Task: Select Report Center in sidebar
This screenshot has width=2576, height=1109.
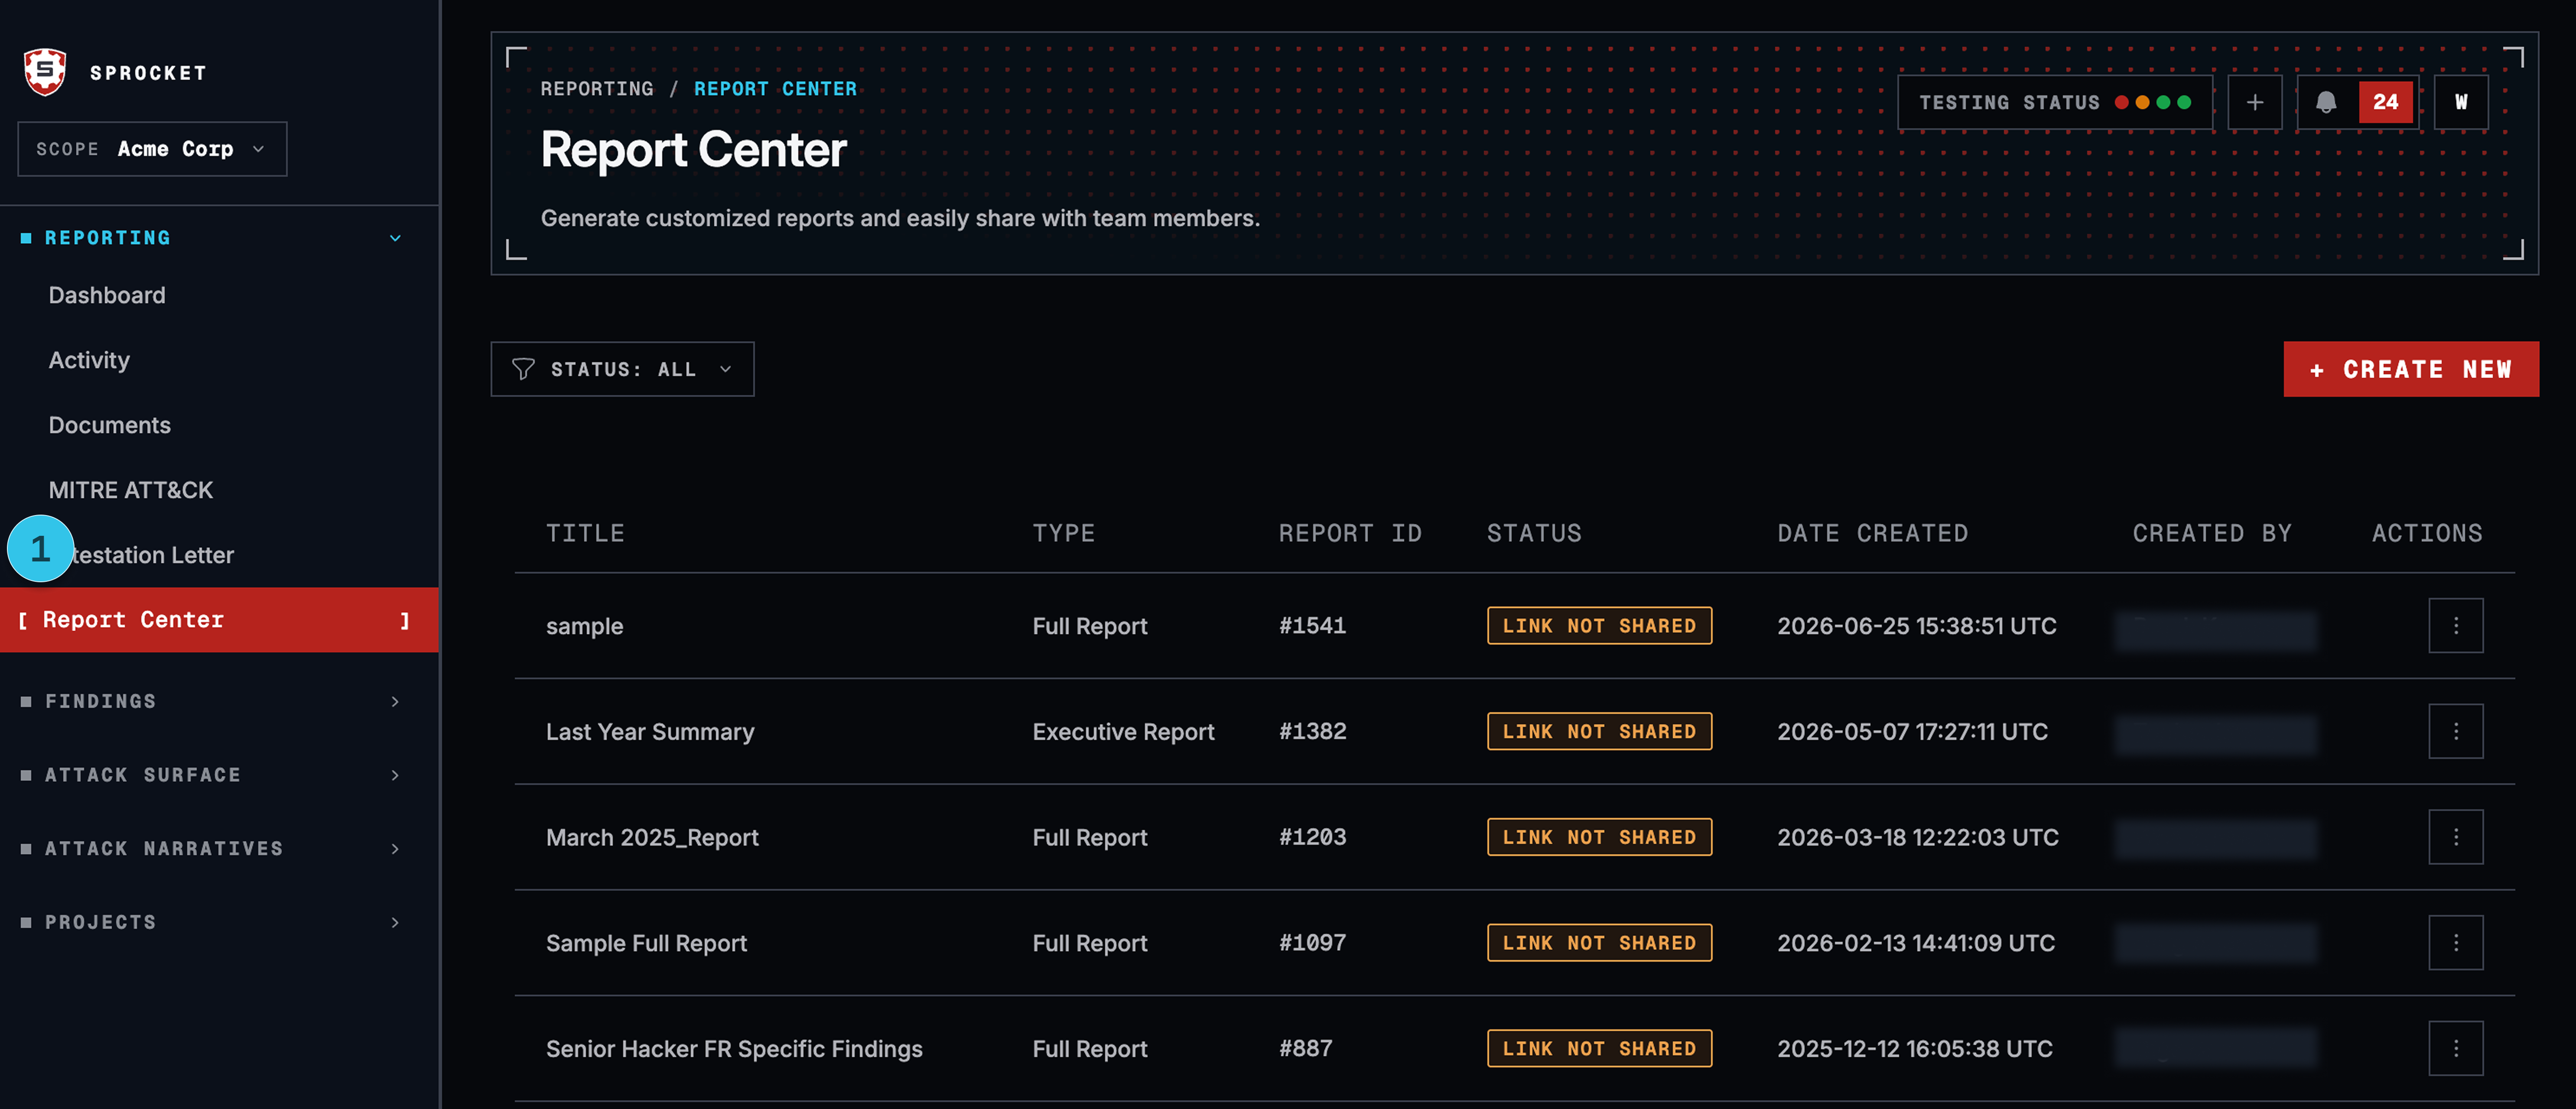Action: pyautogui.click(x=219, y=620)
